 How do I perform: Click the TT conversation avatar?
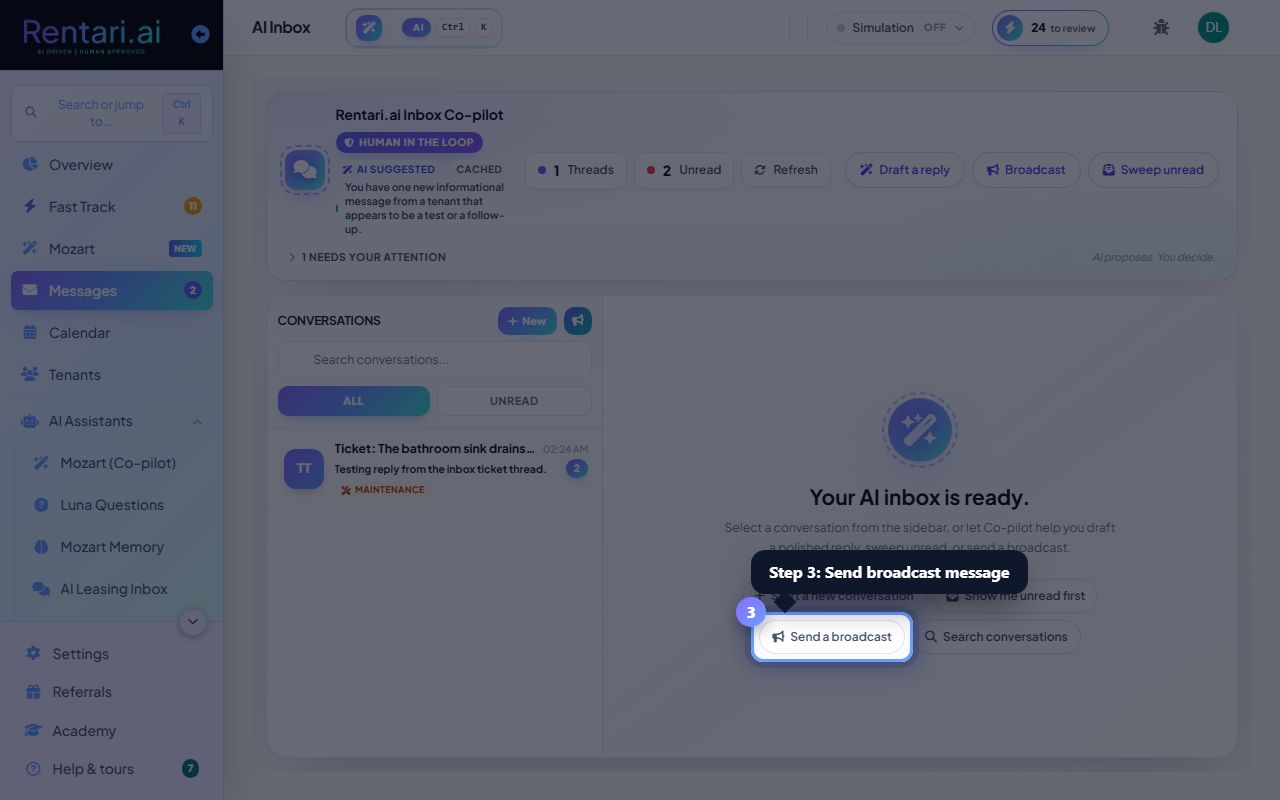click(x=304, y=469)
